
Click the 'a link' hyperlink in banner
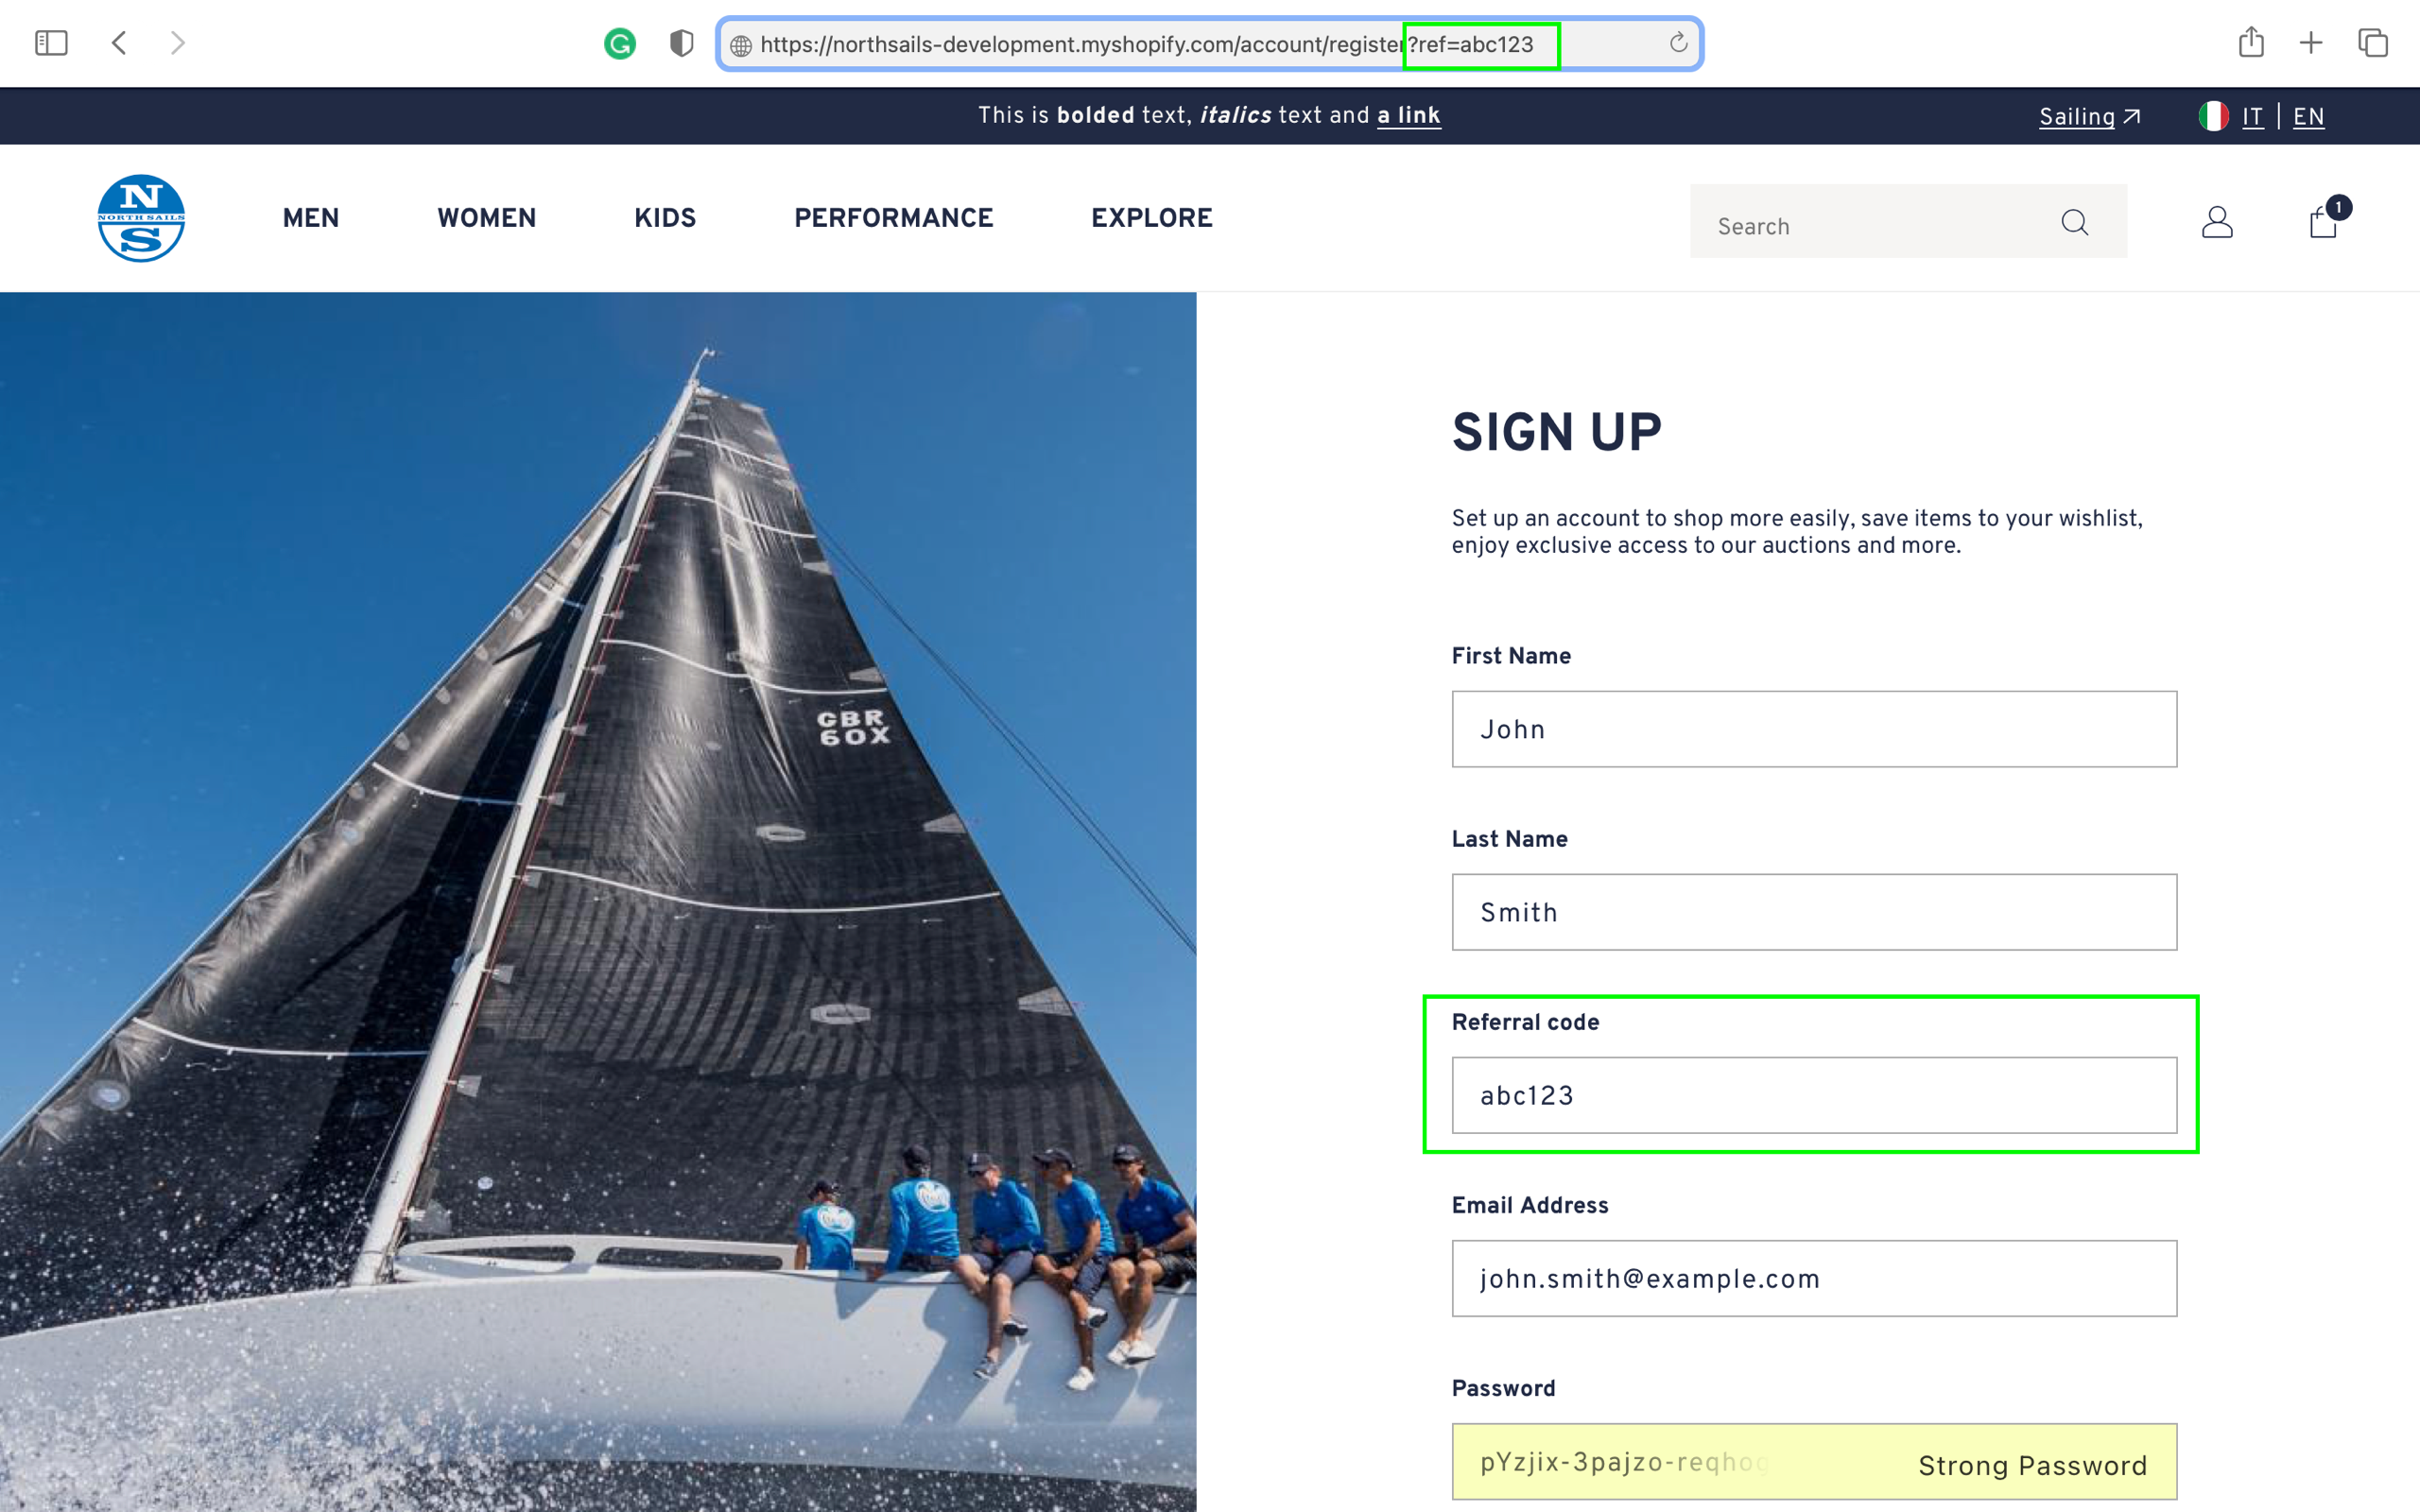click(x=1408, y=117)
